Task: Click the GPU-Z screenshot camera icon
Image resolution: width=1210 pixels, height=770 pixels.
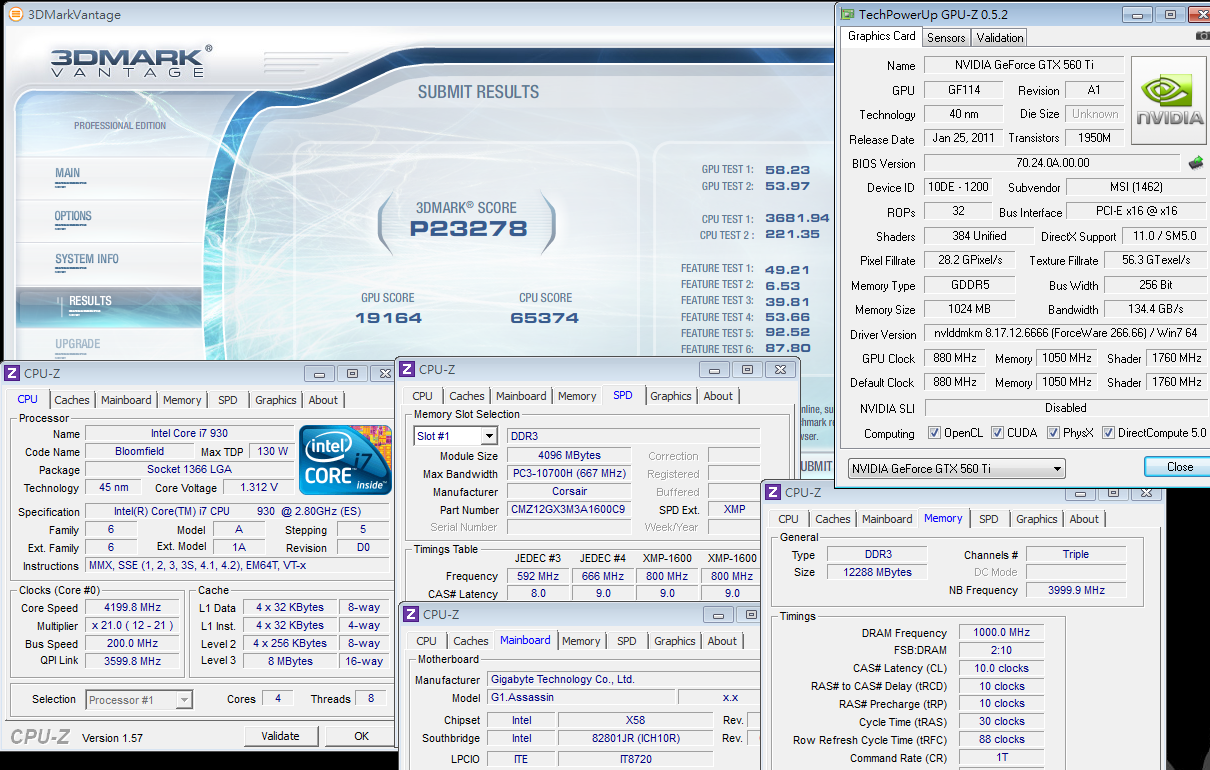Action: (x=1201, y=37)
